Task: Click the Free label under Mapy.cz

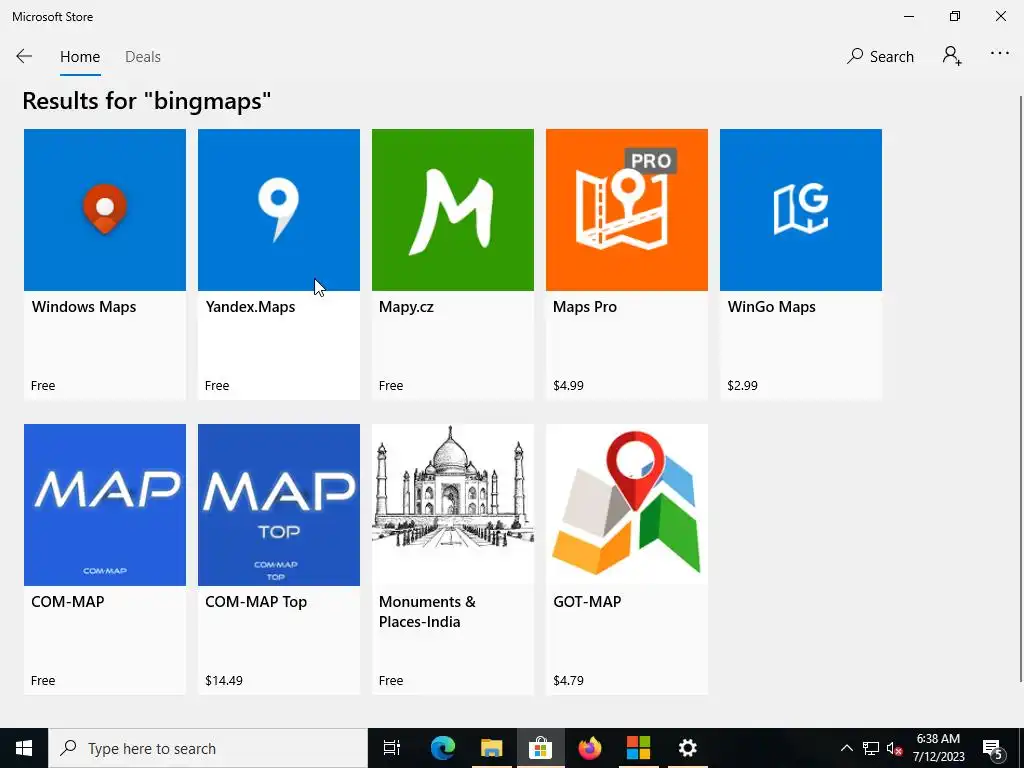Action: [391, 386]
